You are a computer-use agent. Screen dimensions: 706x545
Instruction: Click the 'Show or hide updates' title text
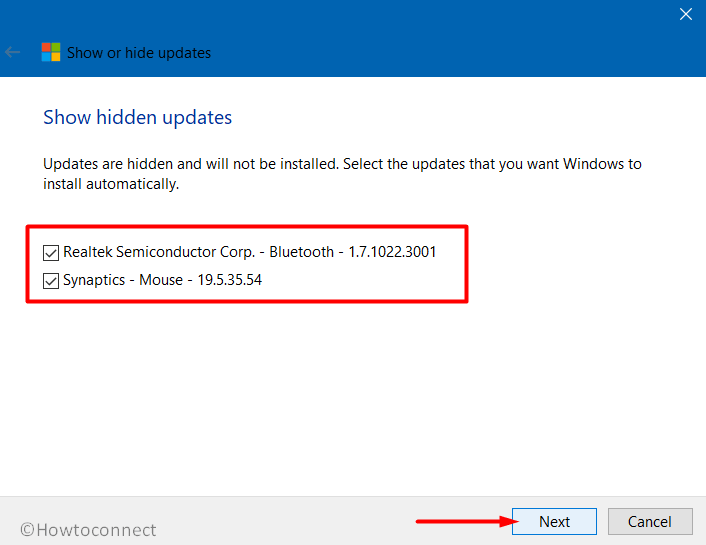click(139, 53)
